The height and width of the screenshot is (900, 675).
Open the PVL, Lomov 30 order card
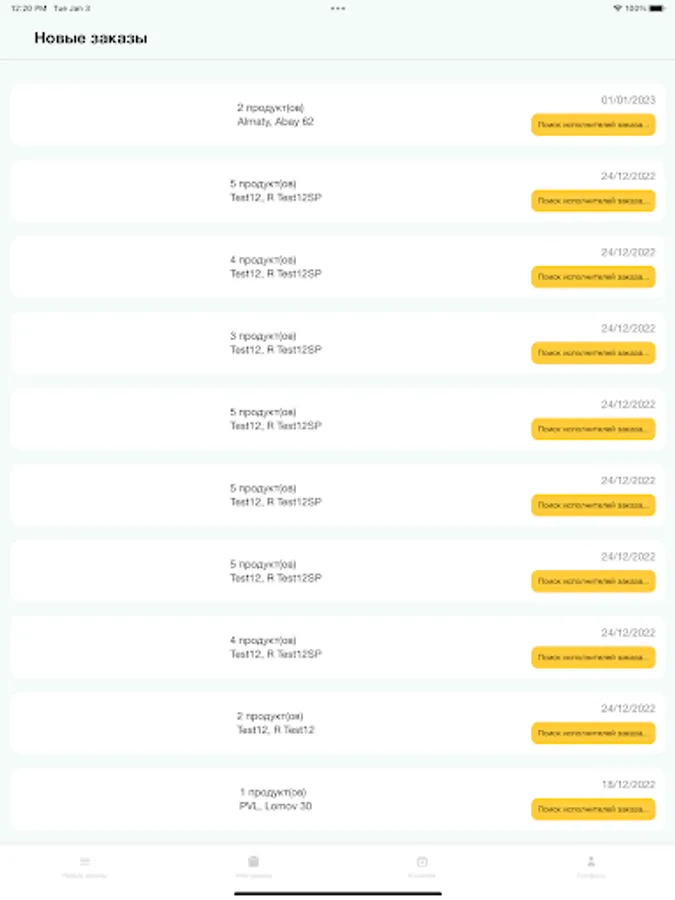338,799
